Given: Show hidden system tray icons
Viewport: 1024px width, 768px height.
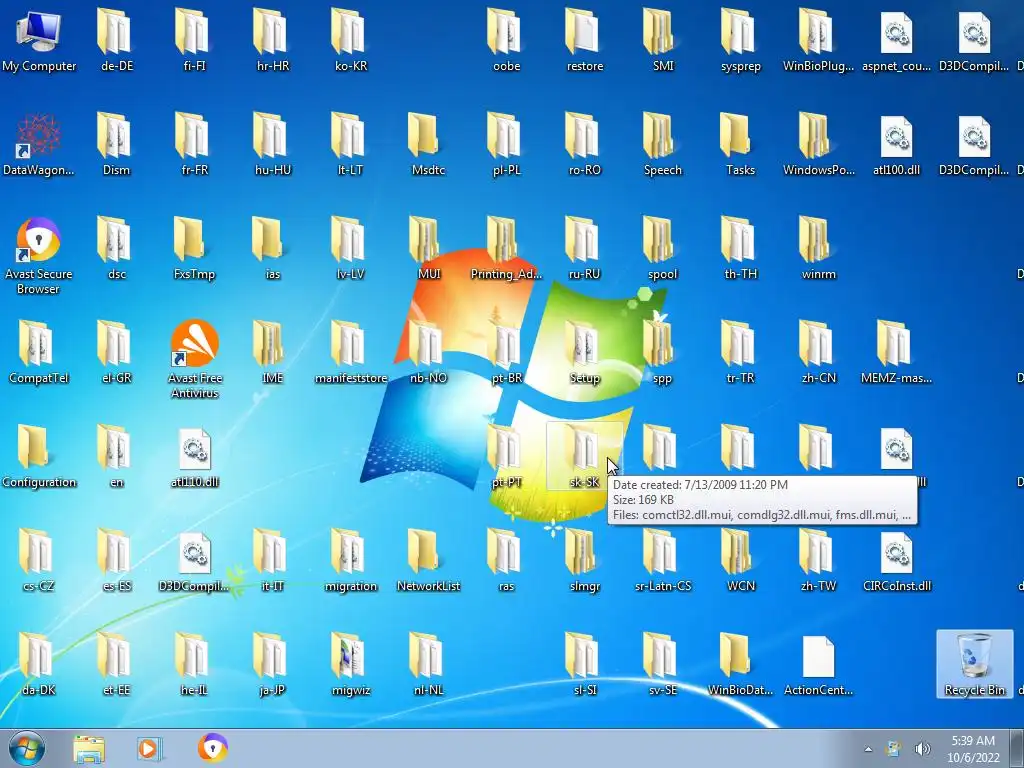Looking at the screenshot, I should [x=868, y=749].
